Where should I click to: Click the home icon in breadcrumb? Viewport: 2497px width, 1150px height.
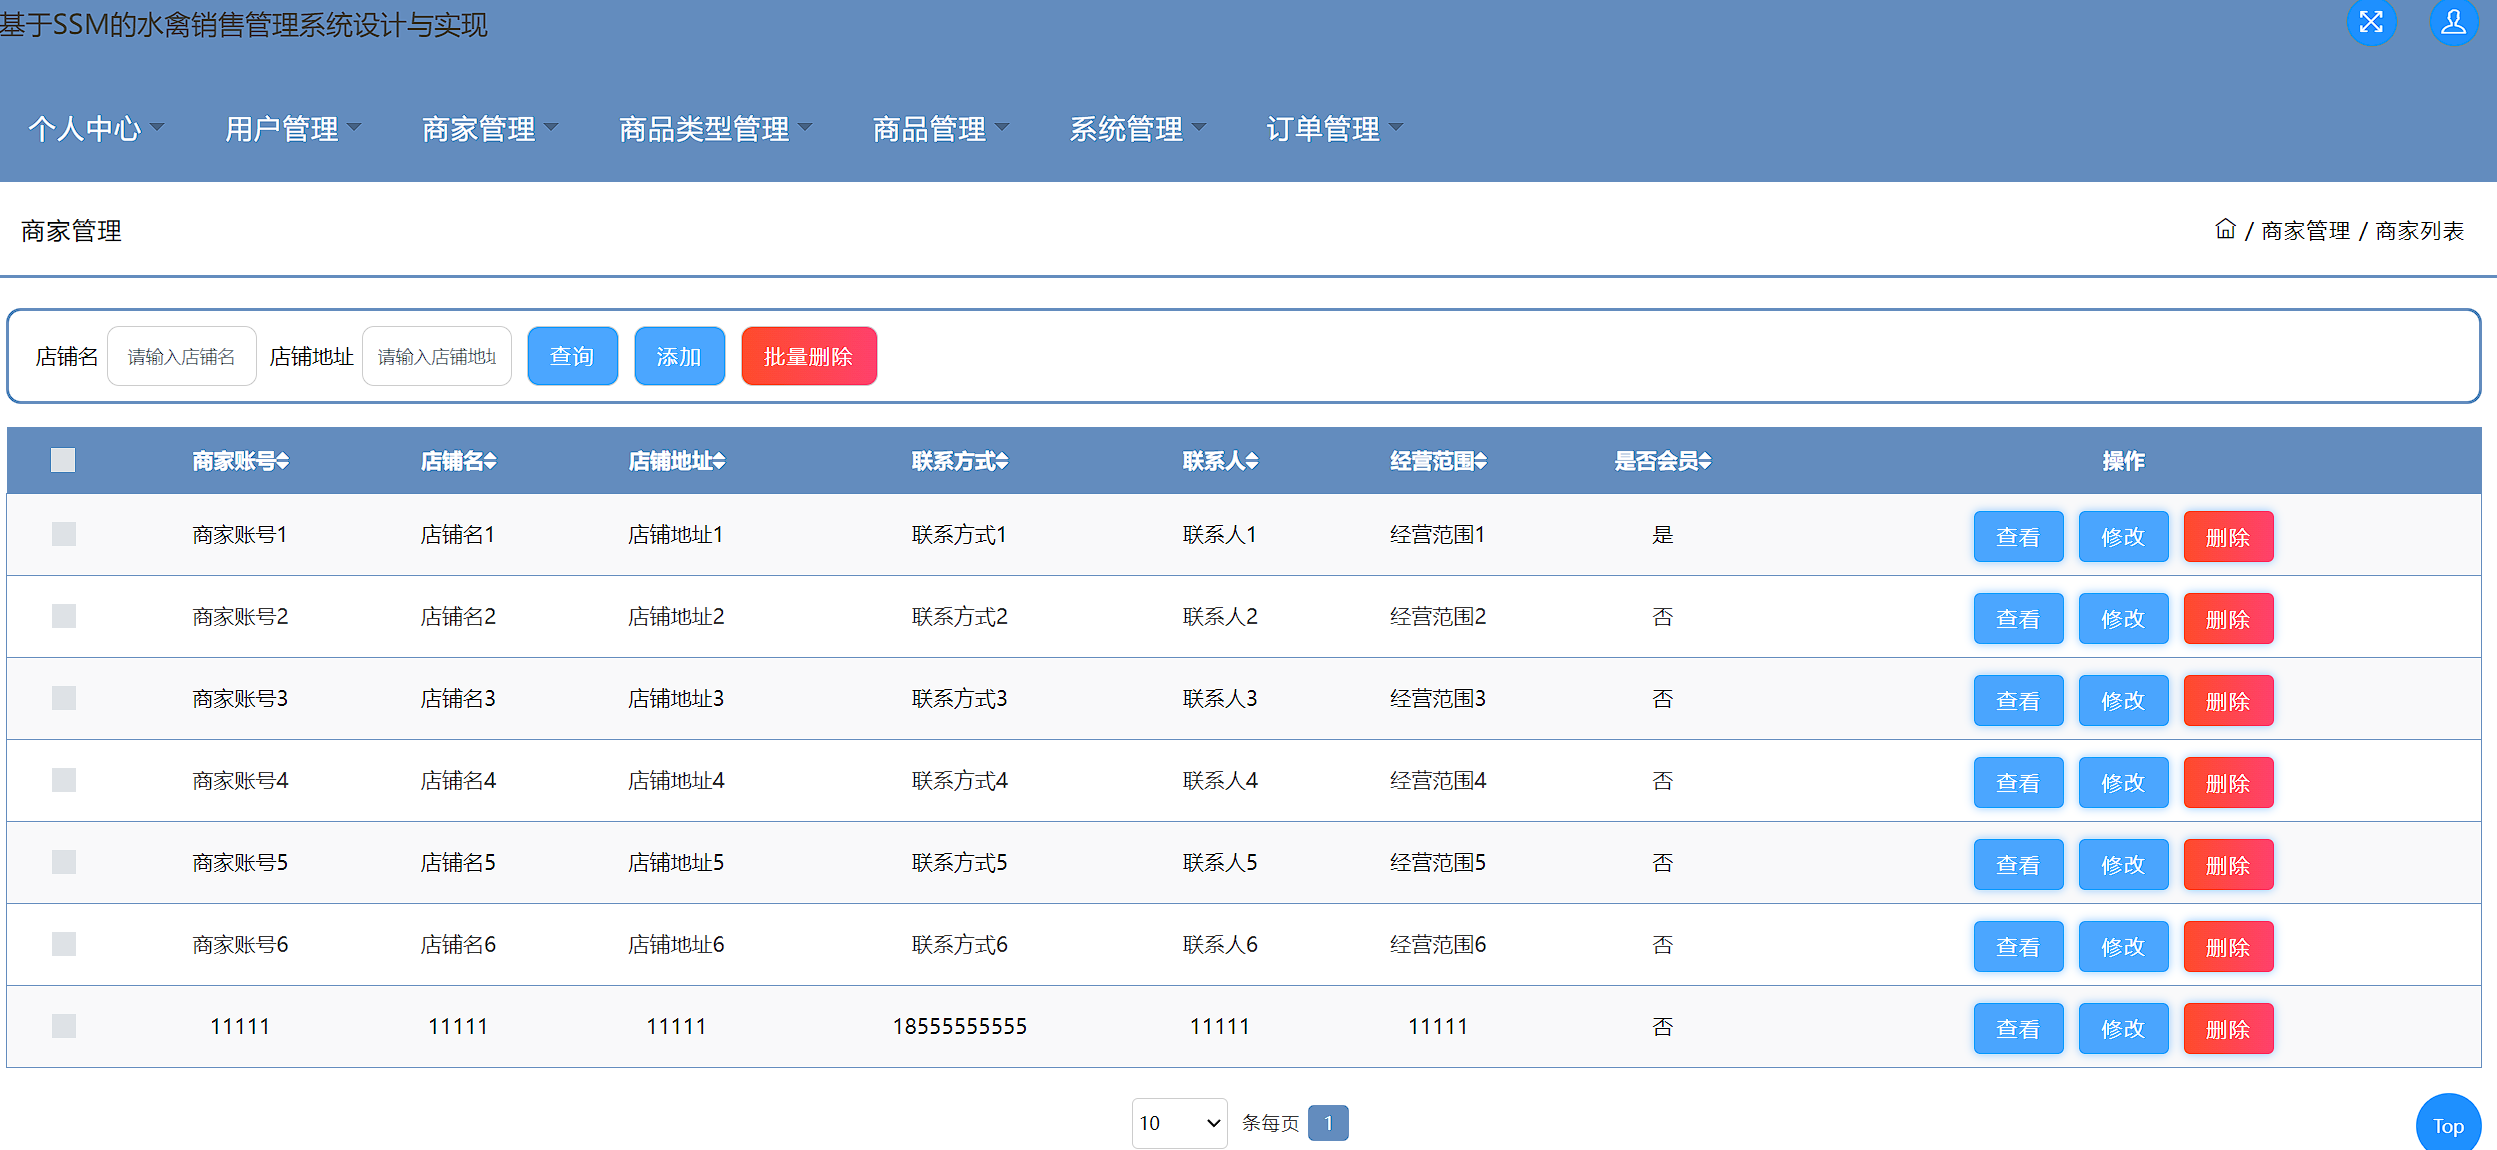(2225, 229)
